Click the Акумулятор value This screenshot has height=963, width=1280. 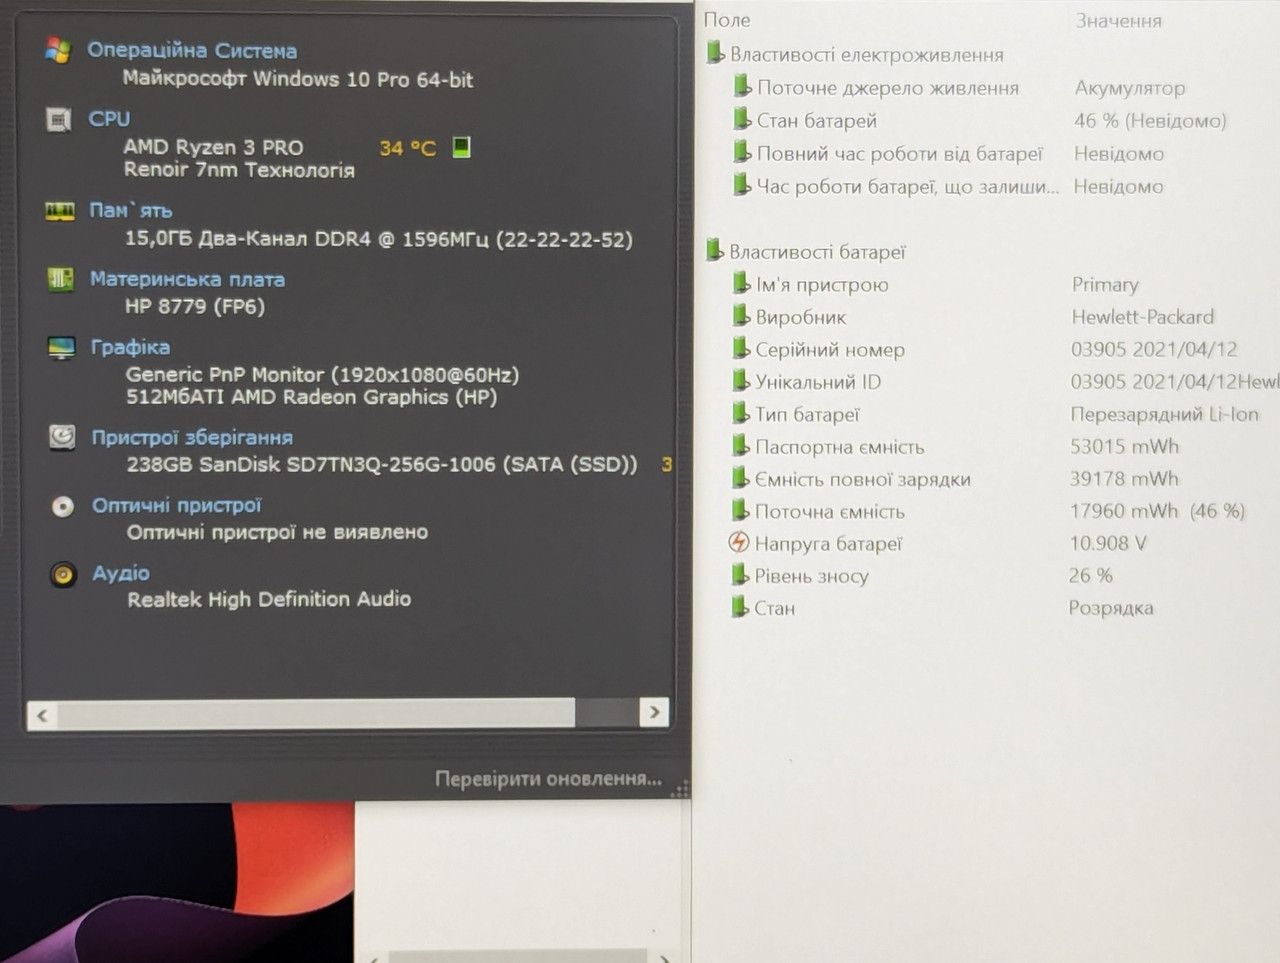1130,88
